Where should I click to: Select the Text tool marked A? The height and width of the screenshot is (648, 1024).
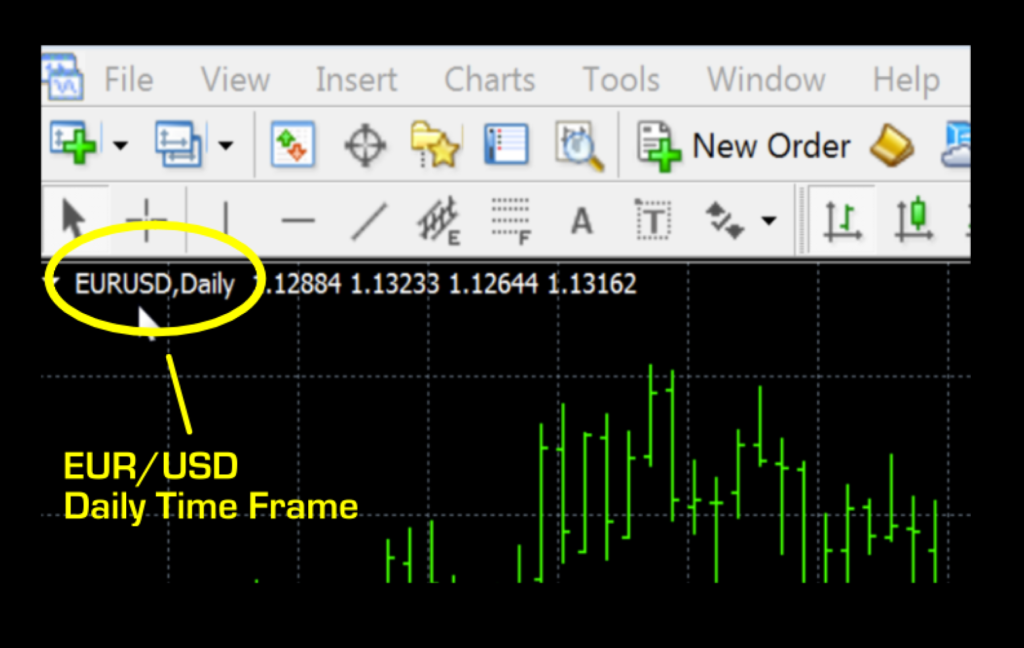click(x=581, y=219)
